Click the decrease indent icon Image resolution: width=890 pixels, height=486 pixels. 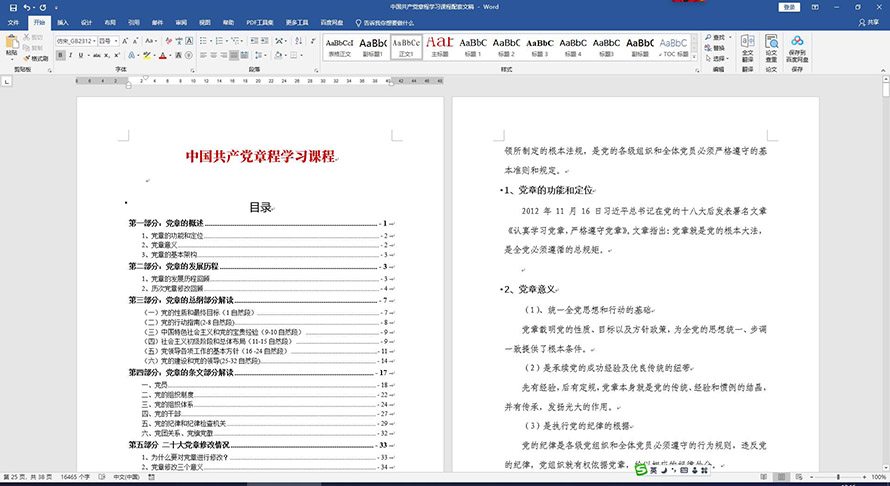[x=254, y=41]
